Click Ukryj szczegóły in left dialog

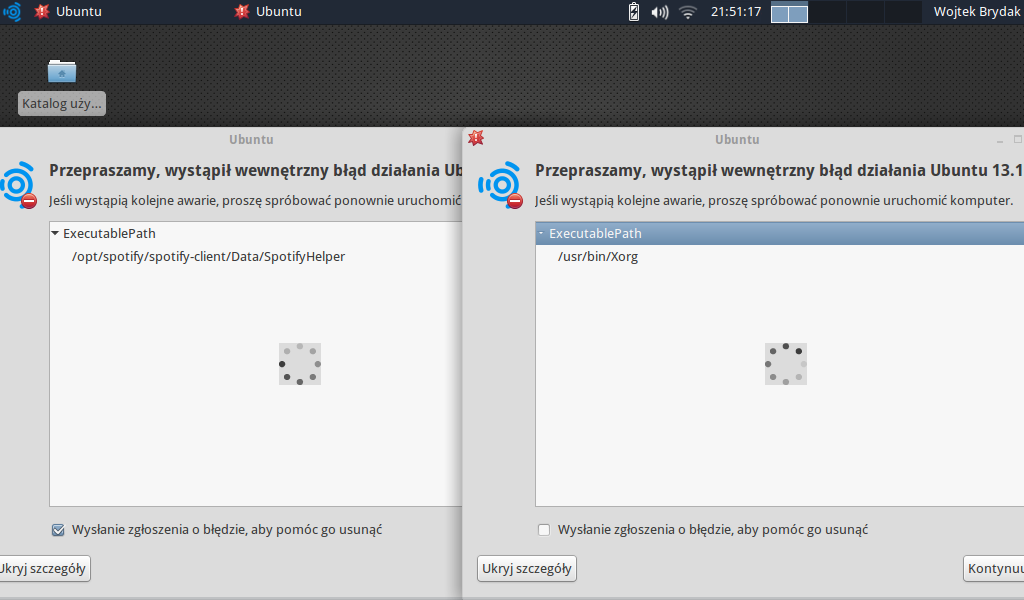[43, 569]
